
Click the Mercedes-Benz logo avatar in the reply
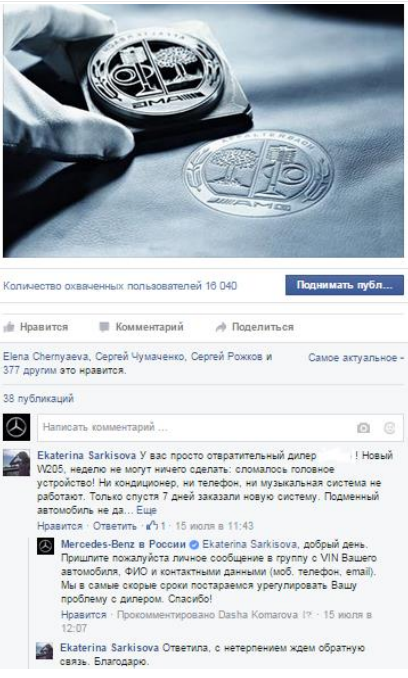tap(45, 547)
